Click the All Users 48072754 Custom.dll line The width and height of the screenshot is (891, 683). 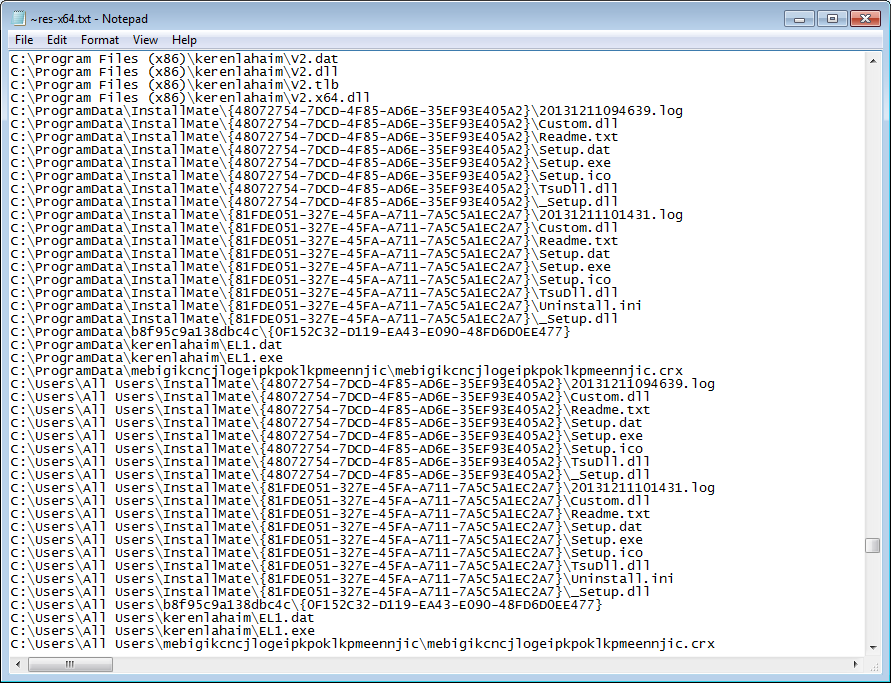pos(330,397)
